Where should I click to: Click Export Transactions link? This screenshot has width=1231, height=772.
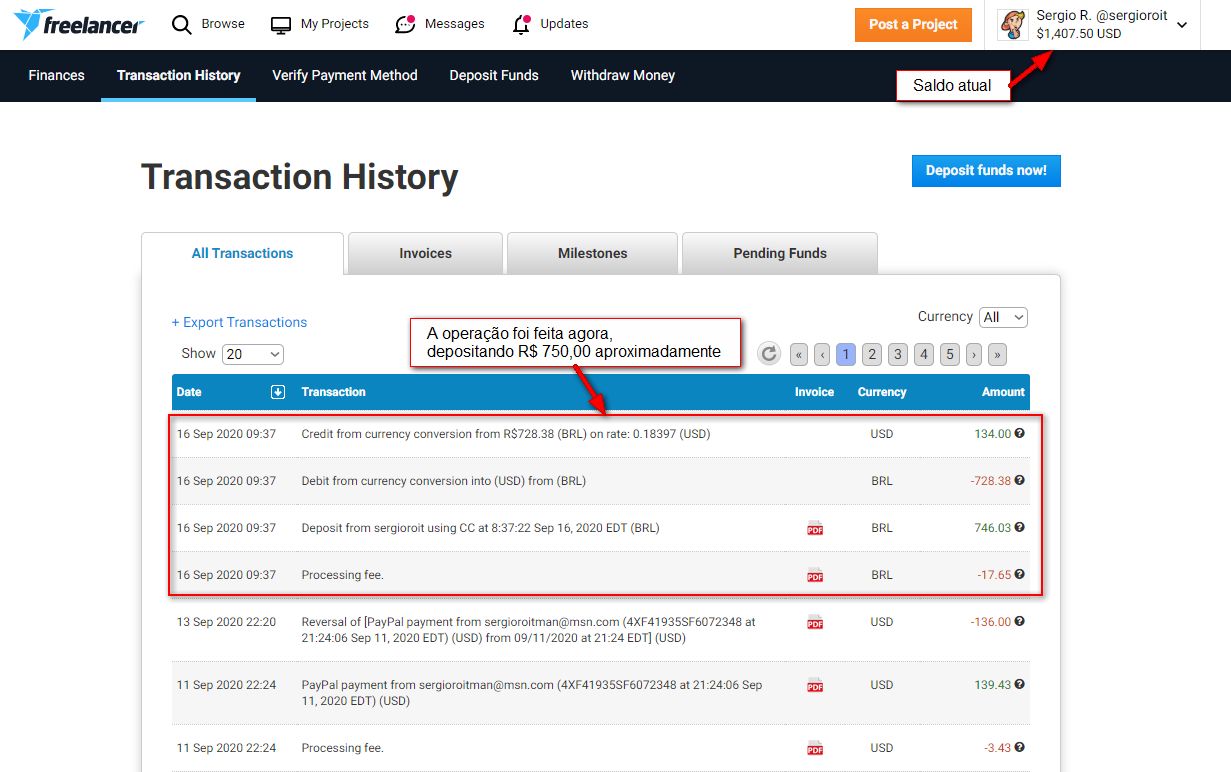tap(239, 323)
